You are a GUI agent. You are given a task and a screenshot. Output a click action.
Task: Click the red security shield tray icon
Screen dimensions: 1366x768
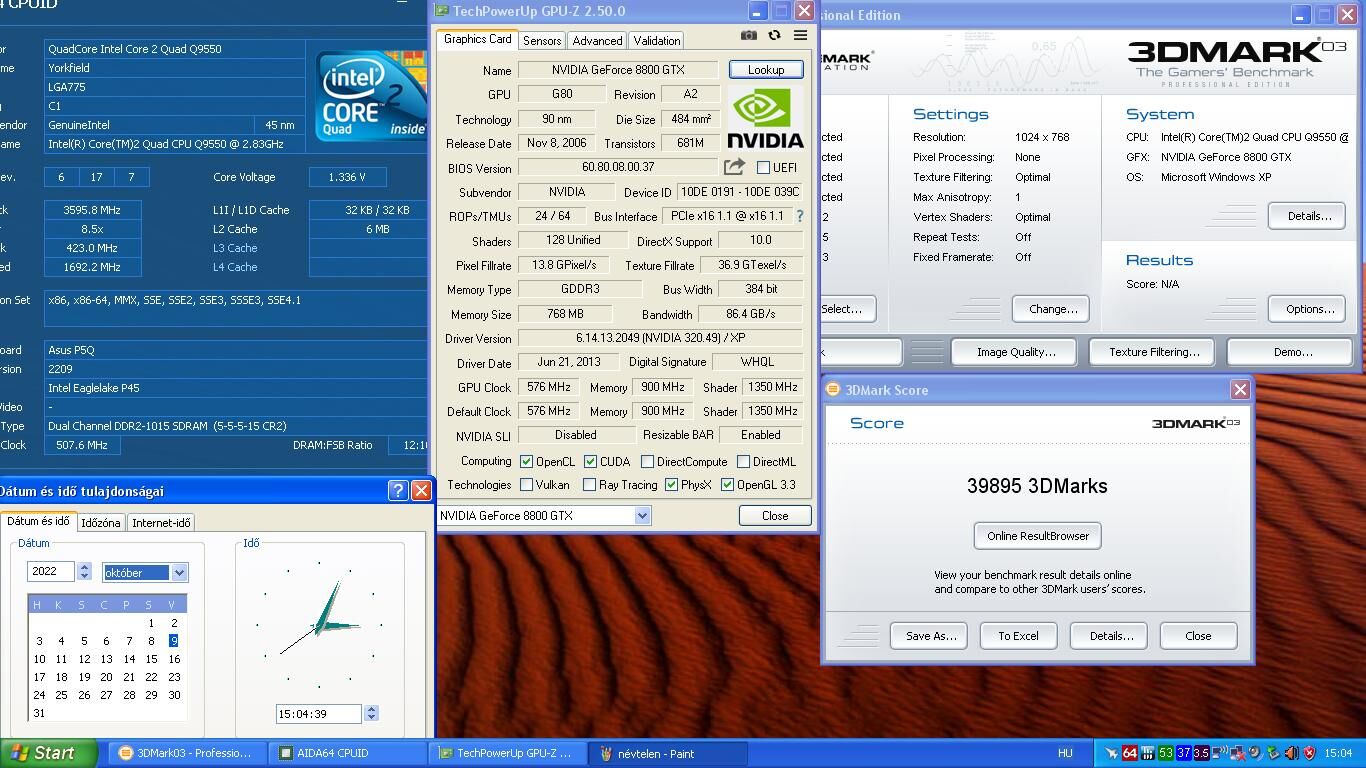(1309, 753)
